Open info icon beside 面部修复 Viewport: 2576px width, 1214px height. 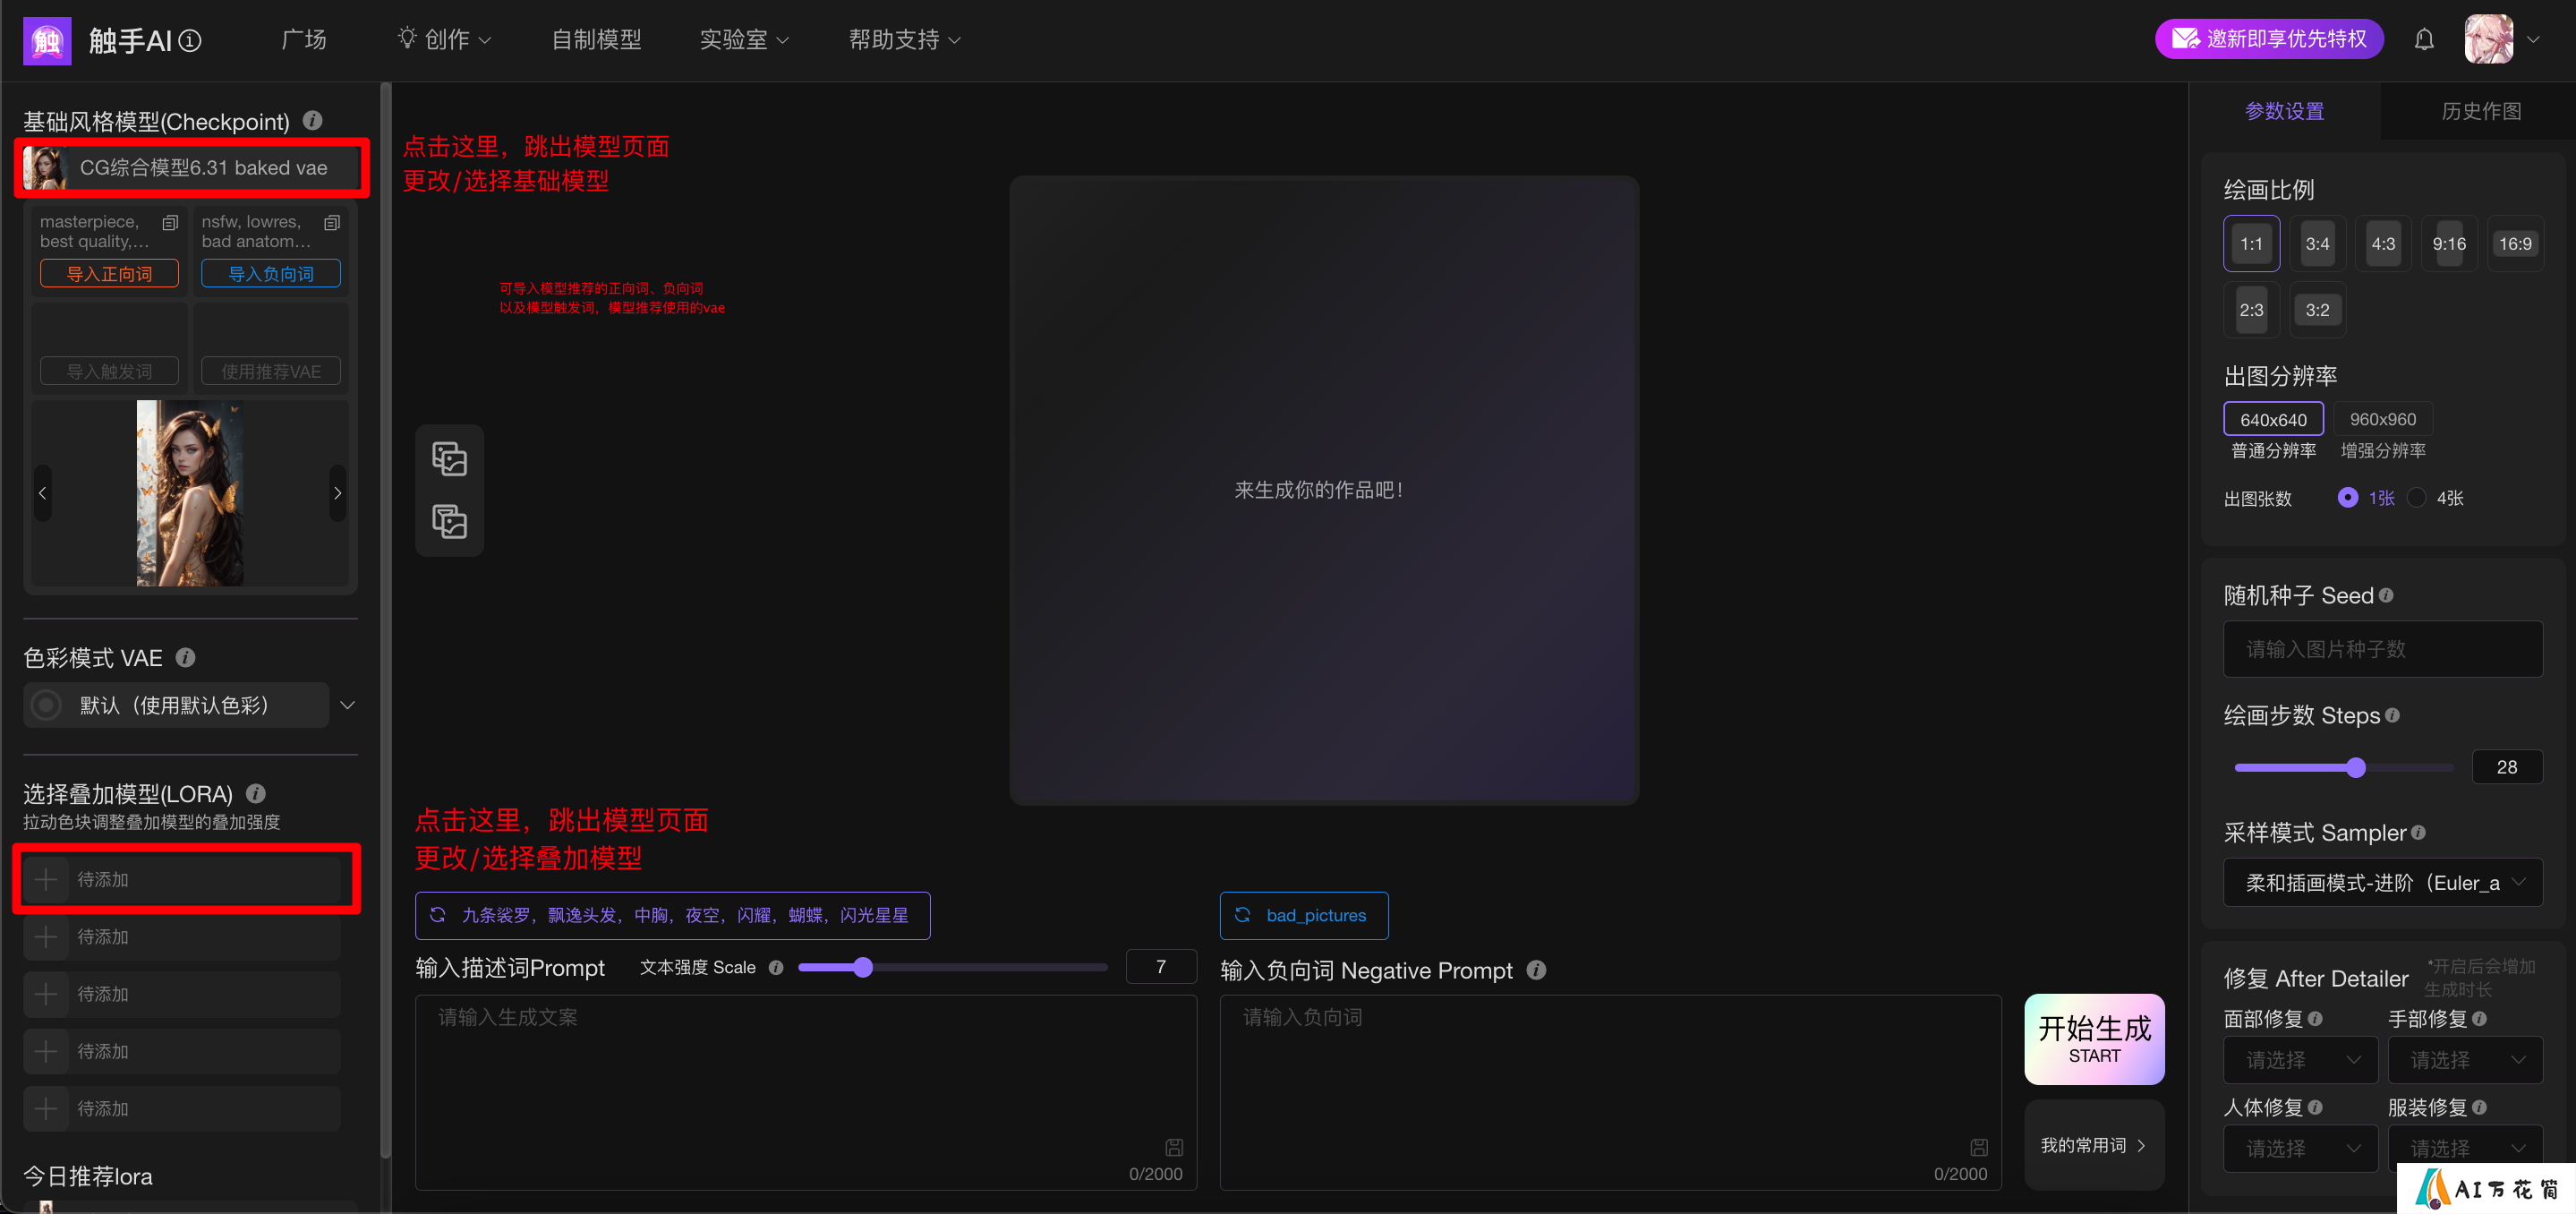[x=2315, y=1018]
